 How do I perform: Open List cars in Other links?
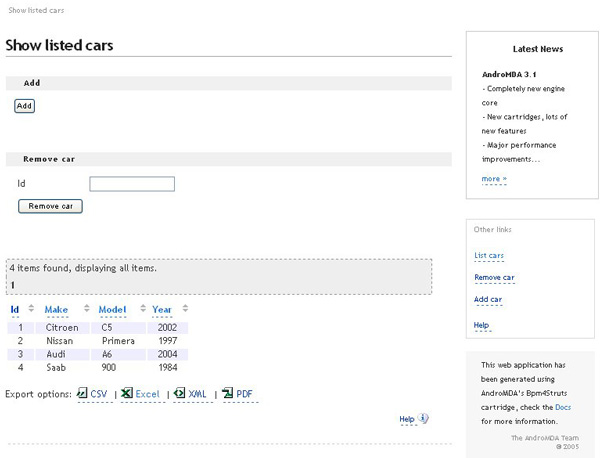pos(489,255)
